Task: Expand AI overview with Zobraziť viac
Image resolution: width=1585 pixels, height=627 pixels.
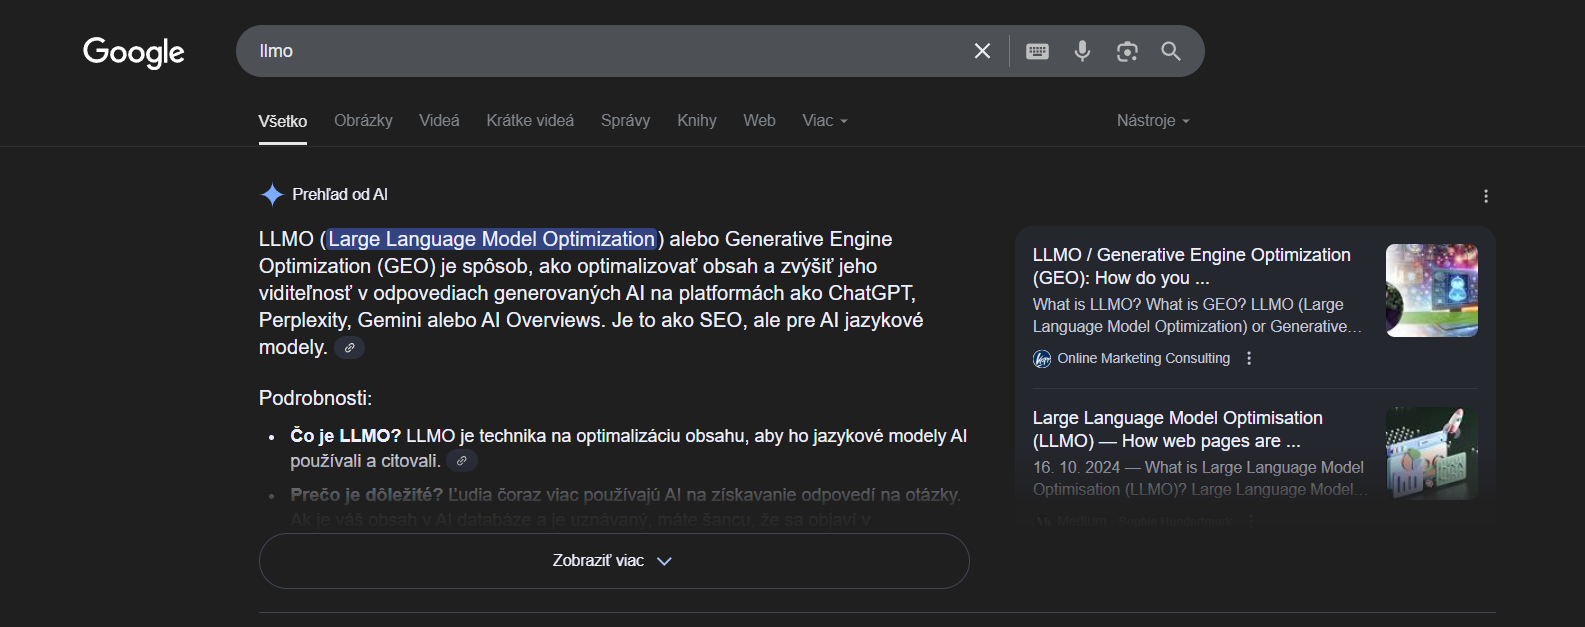Action: click(x=614, y=561)
